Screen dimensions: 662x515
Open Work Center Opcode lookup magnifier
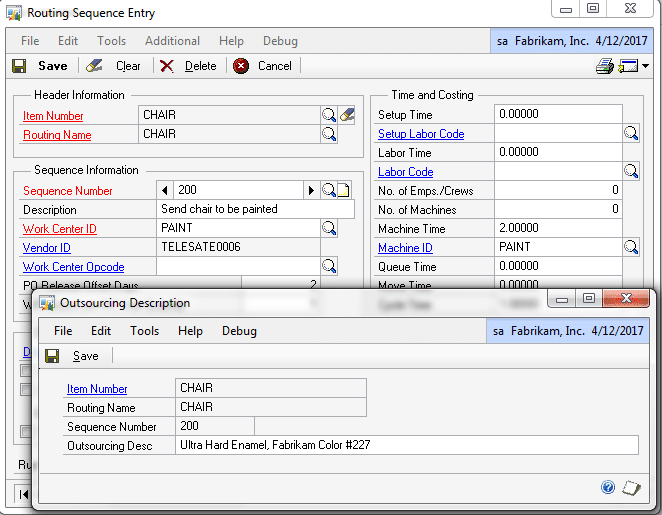[329, 266]
